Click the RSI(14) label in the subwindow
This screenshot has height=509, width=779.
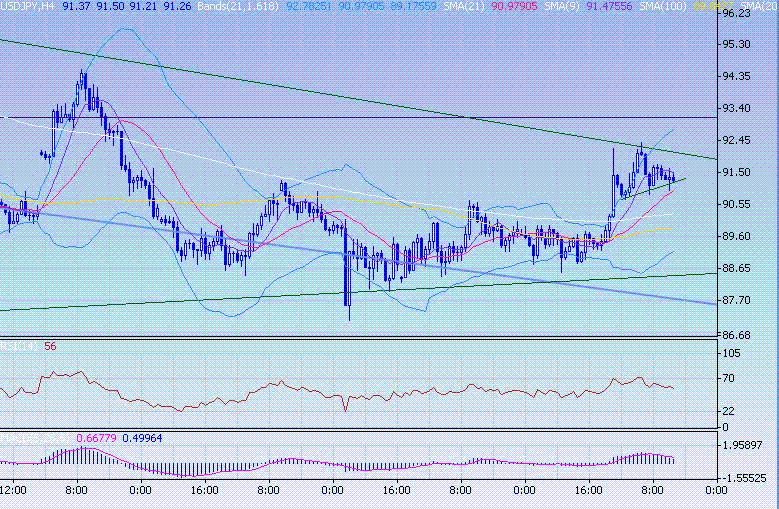19,346
